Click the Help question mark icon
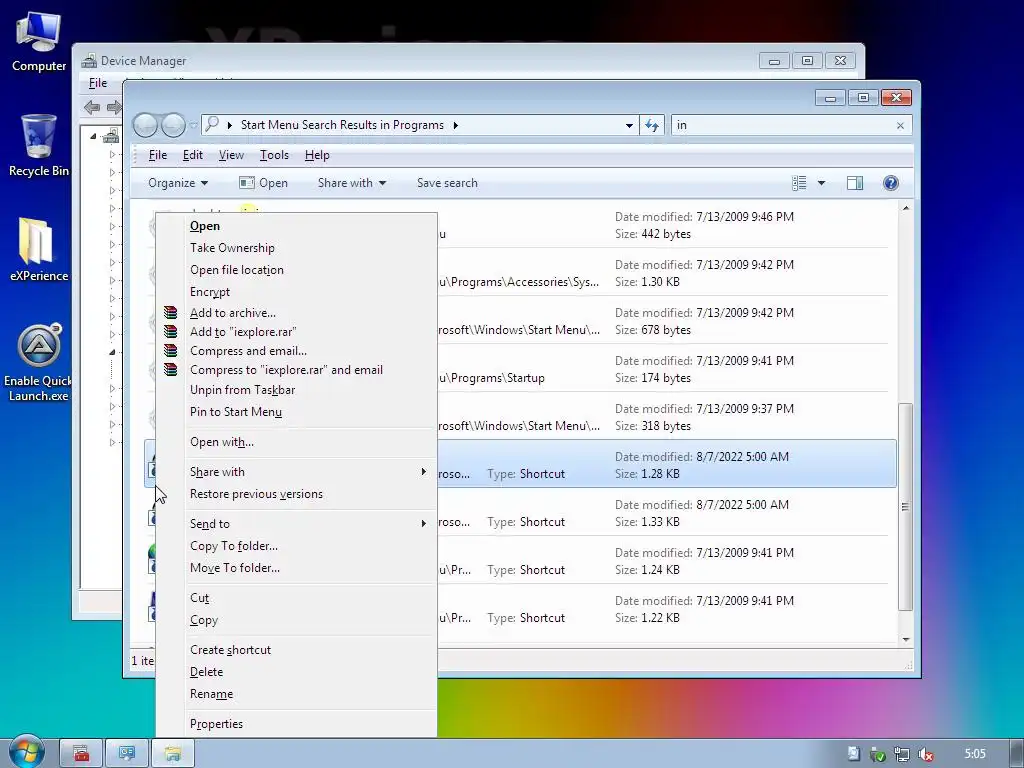1024x768 pixels. pos(891,183)
